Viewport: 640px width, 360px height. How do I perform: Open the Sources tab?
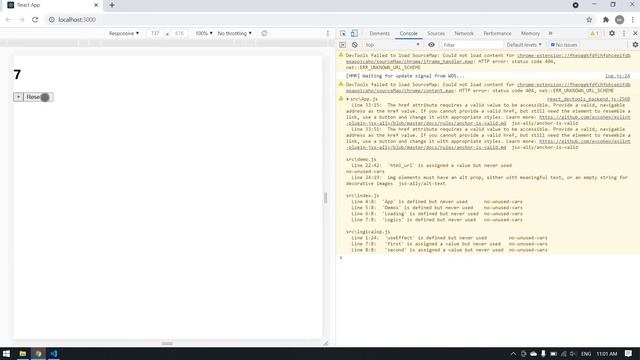pyautogui.click(x=436, y=33)
